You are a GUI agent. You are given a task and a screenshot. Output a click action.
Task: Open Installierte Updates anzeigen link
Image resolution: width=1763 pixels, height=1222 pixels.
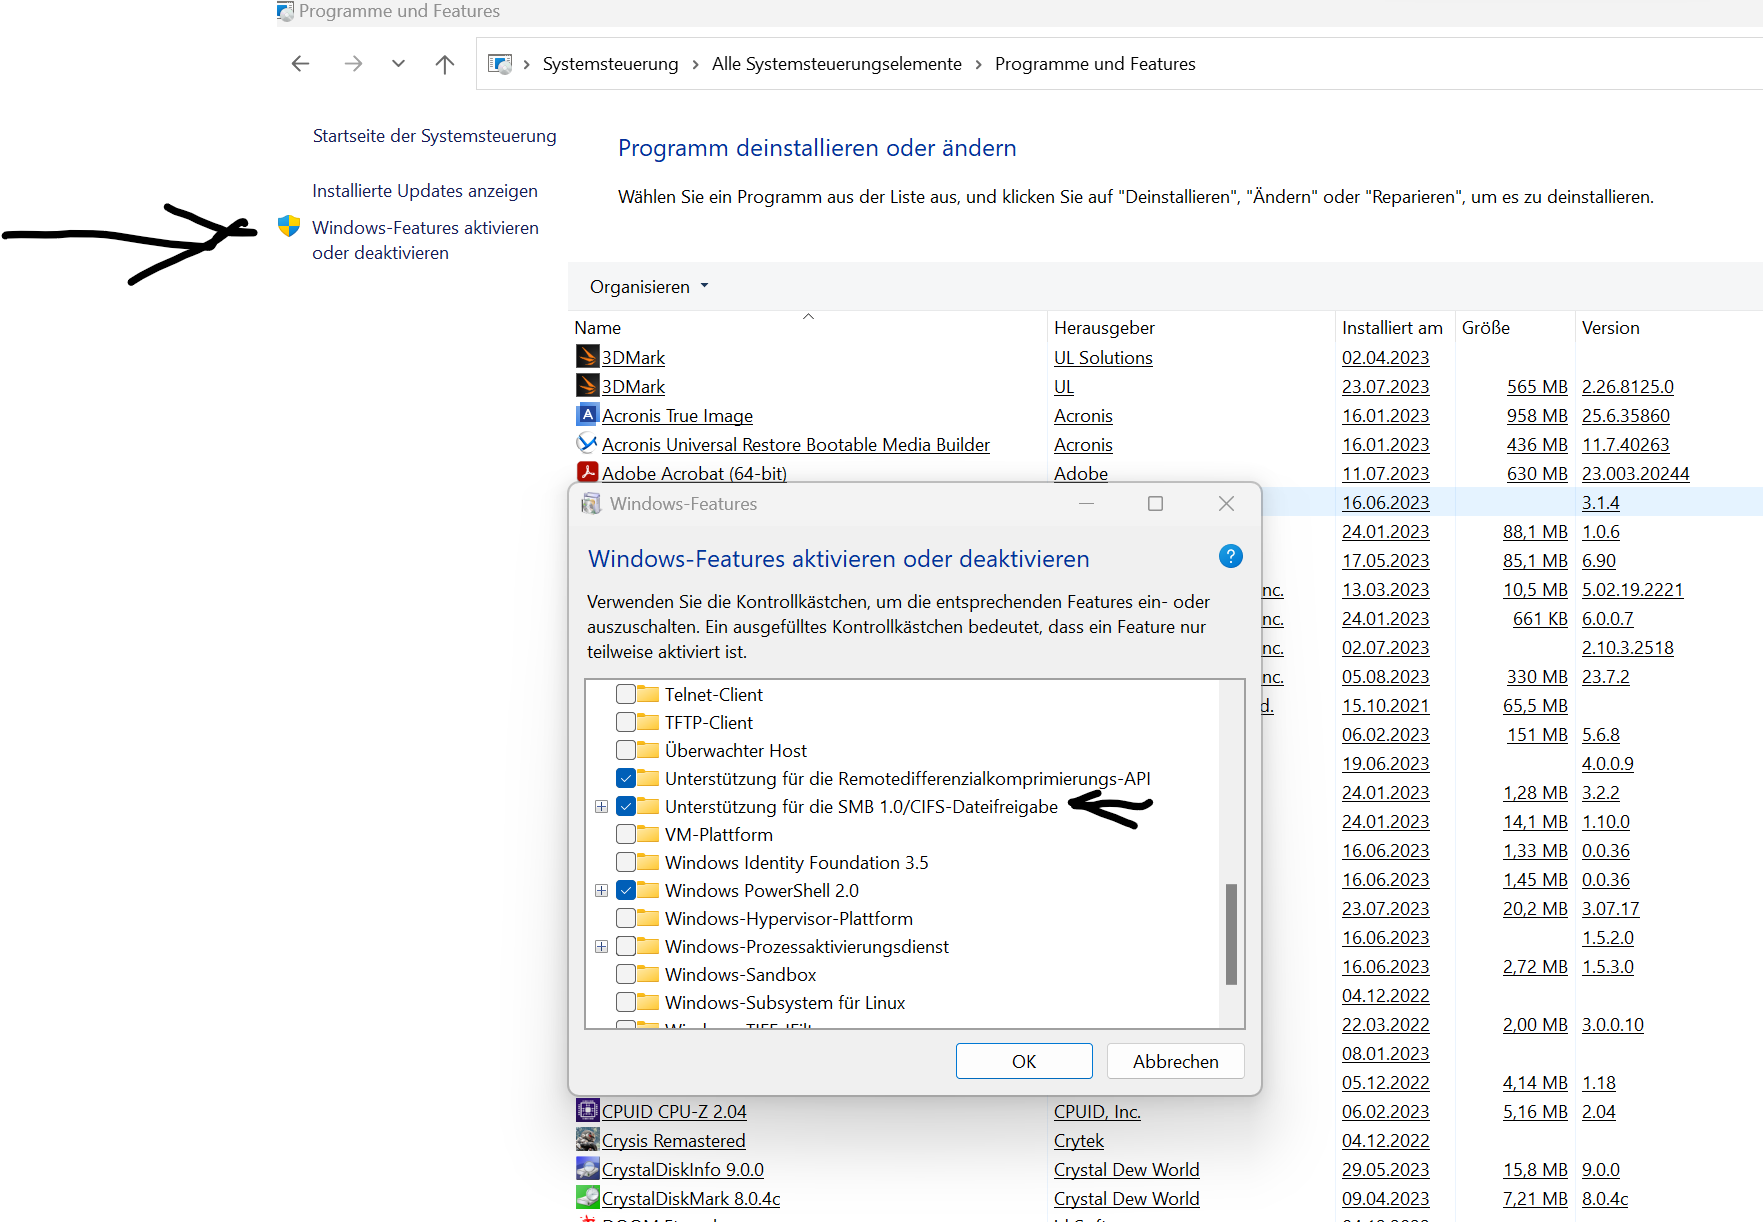[425, 191]
